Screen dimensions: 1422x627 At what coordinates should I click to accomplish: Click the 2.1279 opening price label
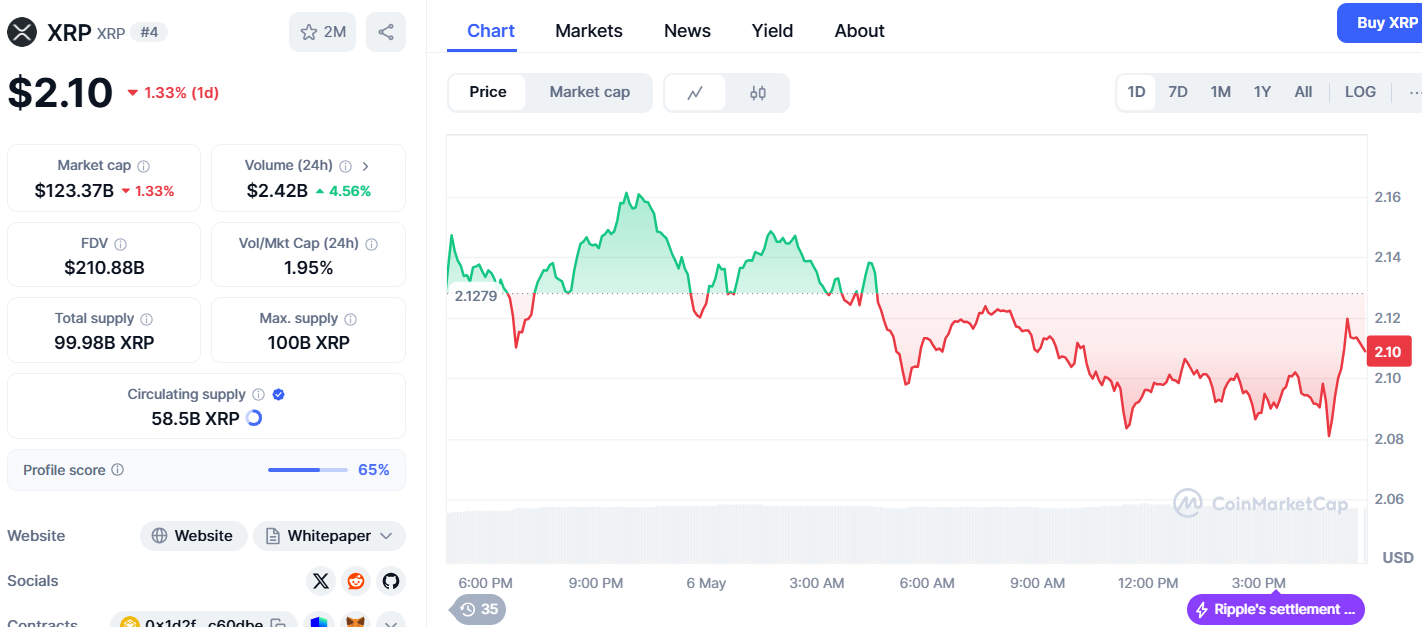476,296
